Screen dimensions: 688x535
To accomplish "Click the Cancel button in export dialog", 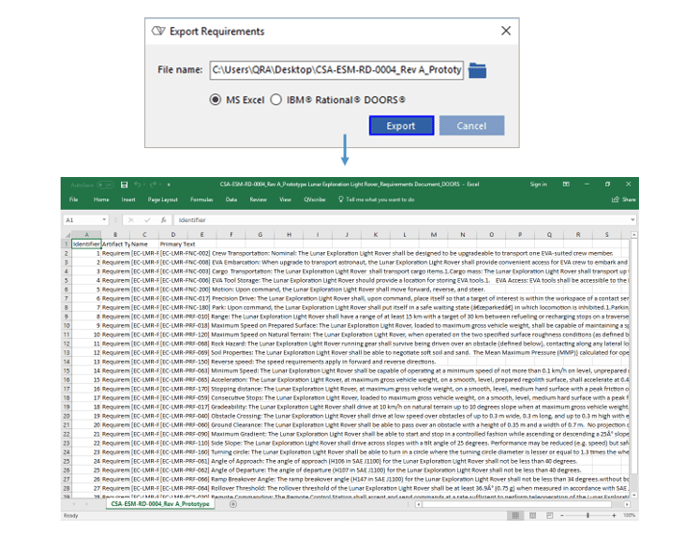I will [472, 126].
